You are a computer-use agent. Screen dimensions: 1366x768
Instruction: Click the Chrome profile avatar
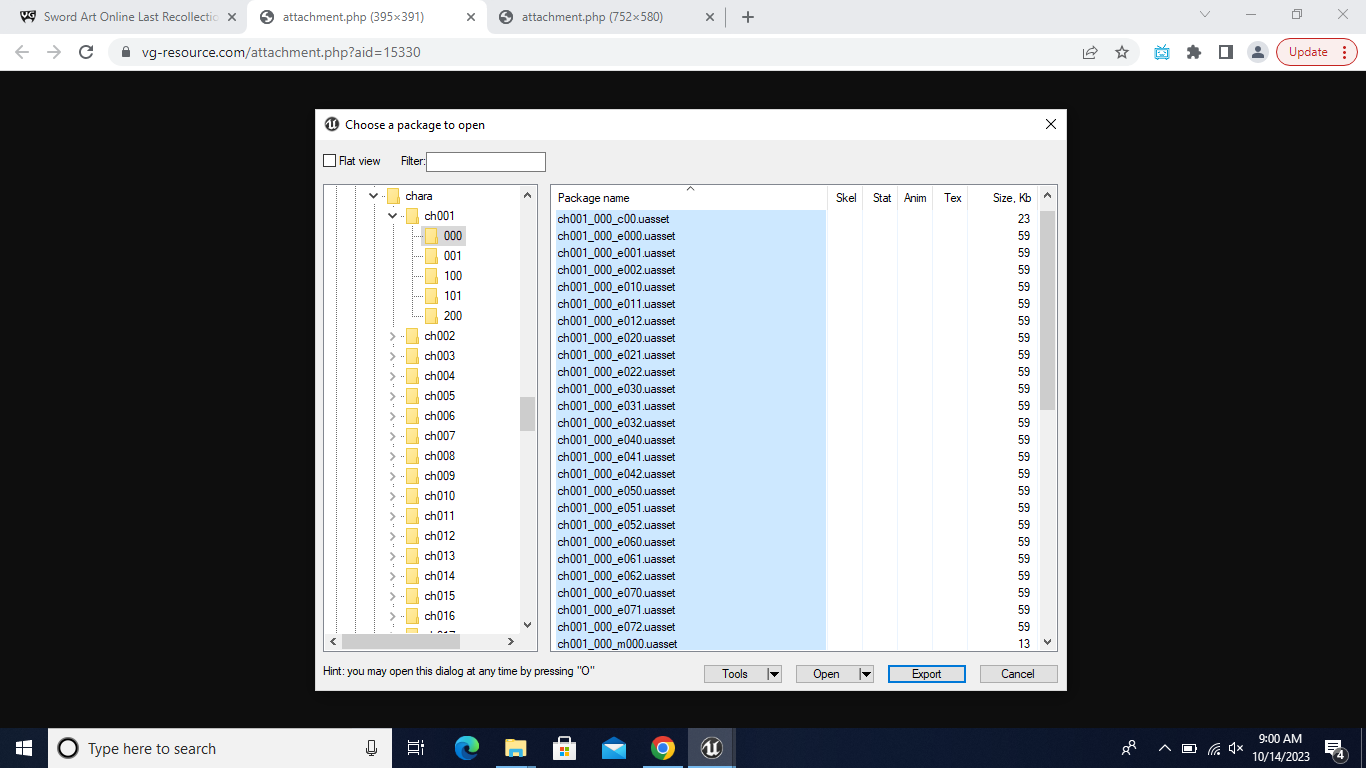[1258, 52]
